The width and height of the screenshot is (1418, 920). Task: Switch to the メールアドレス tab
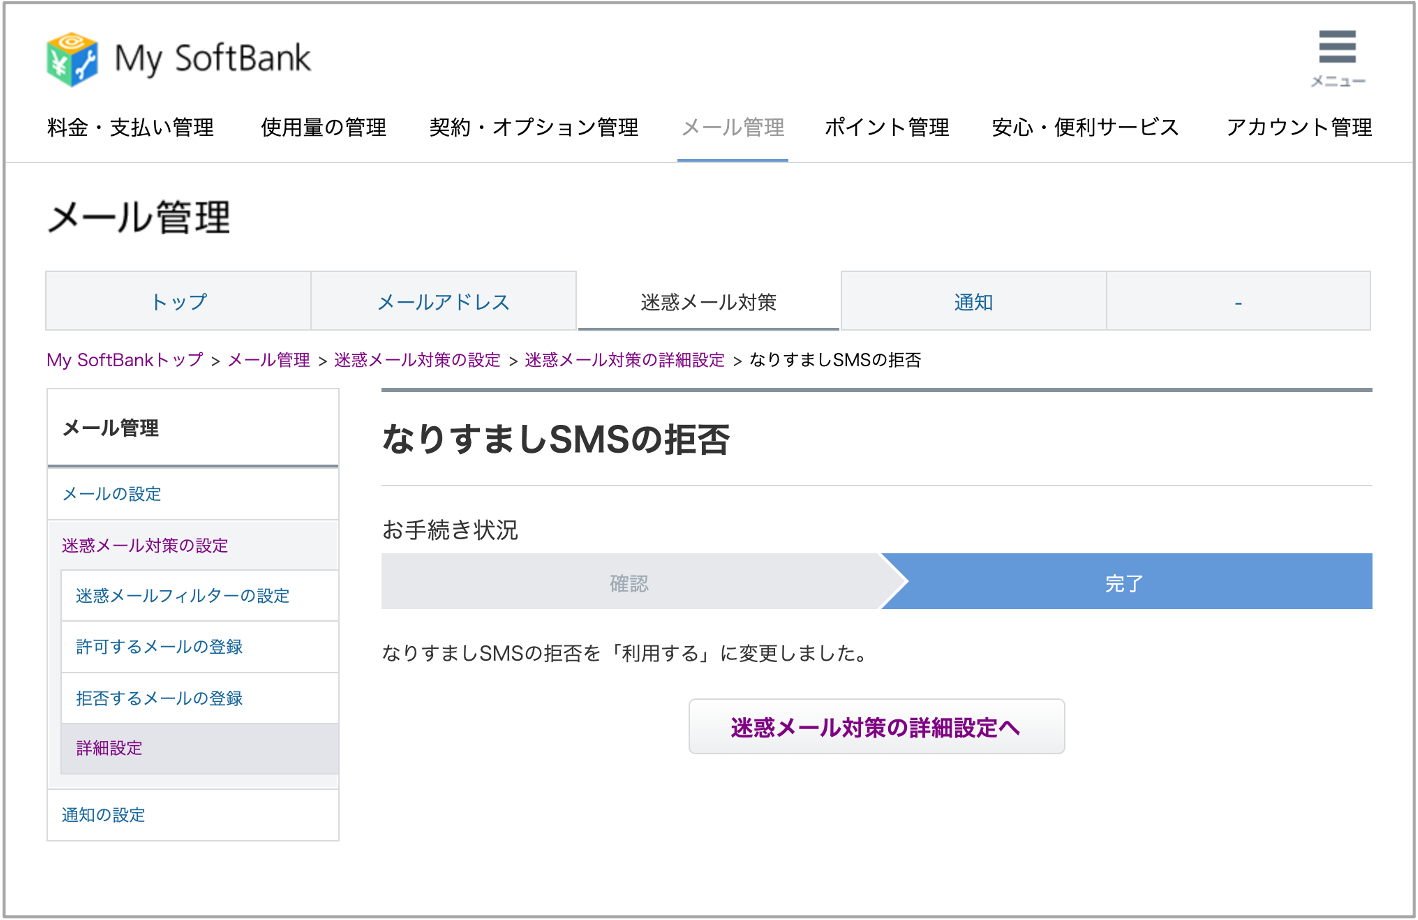point(443,302)
